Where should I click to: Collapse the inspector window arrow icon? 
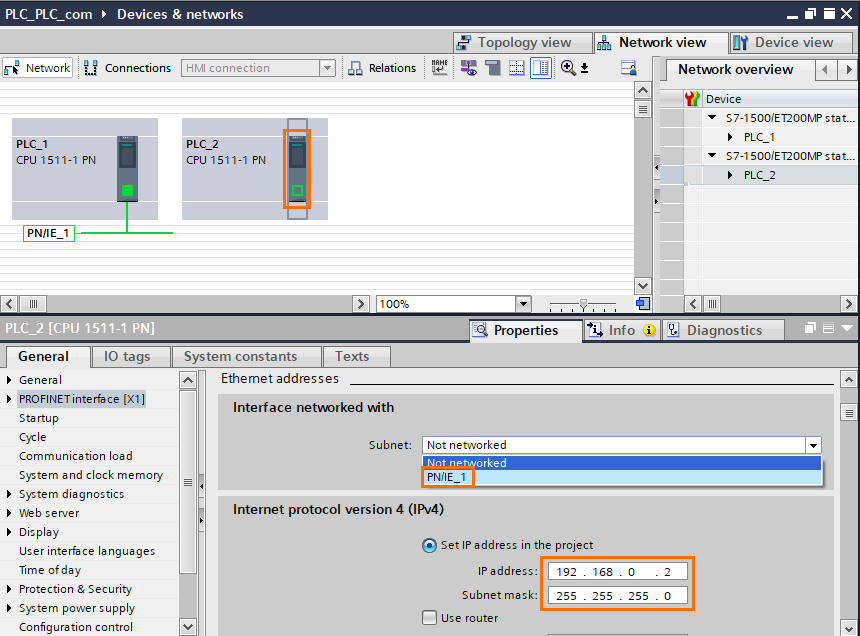click(x=847, y=328)
